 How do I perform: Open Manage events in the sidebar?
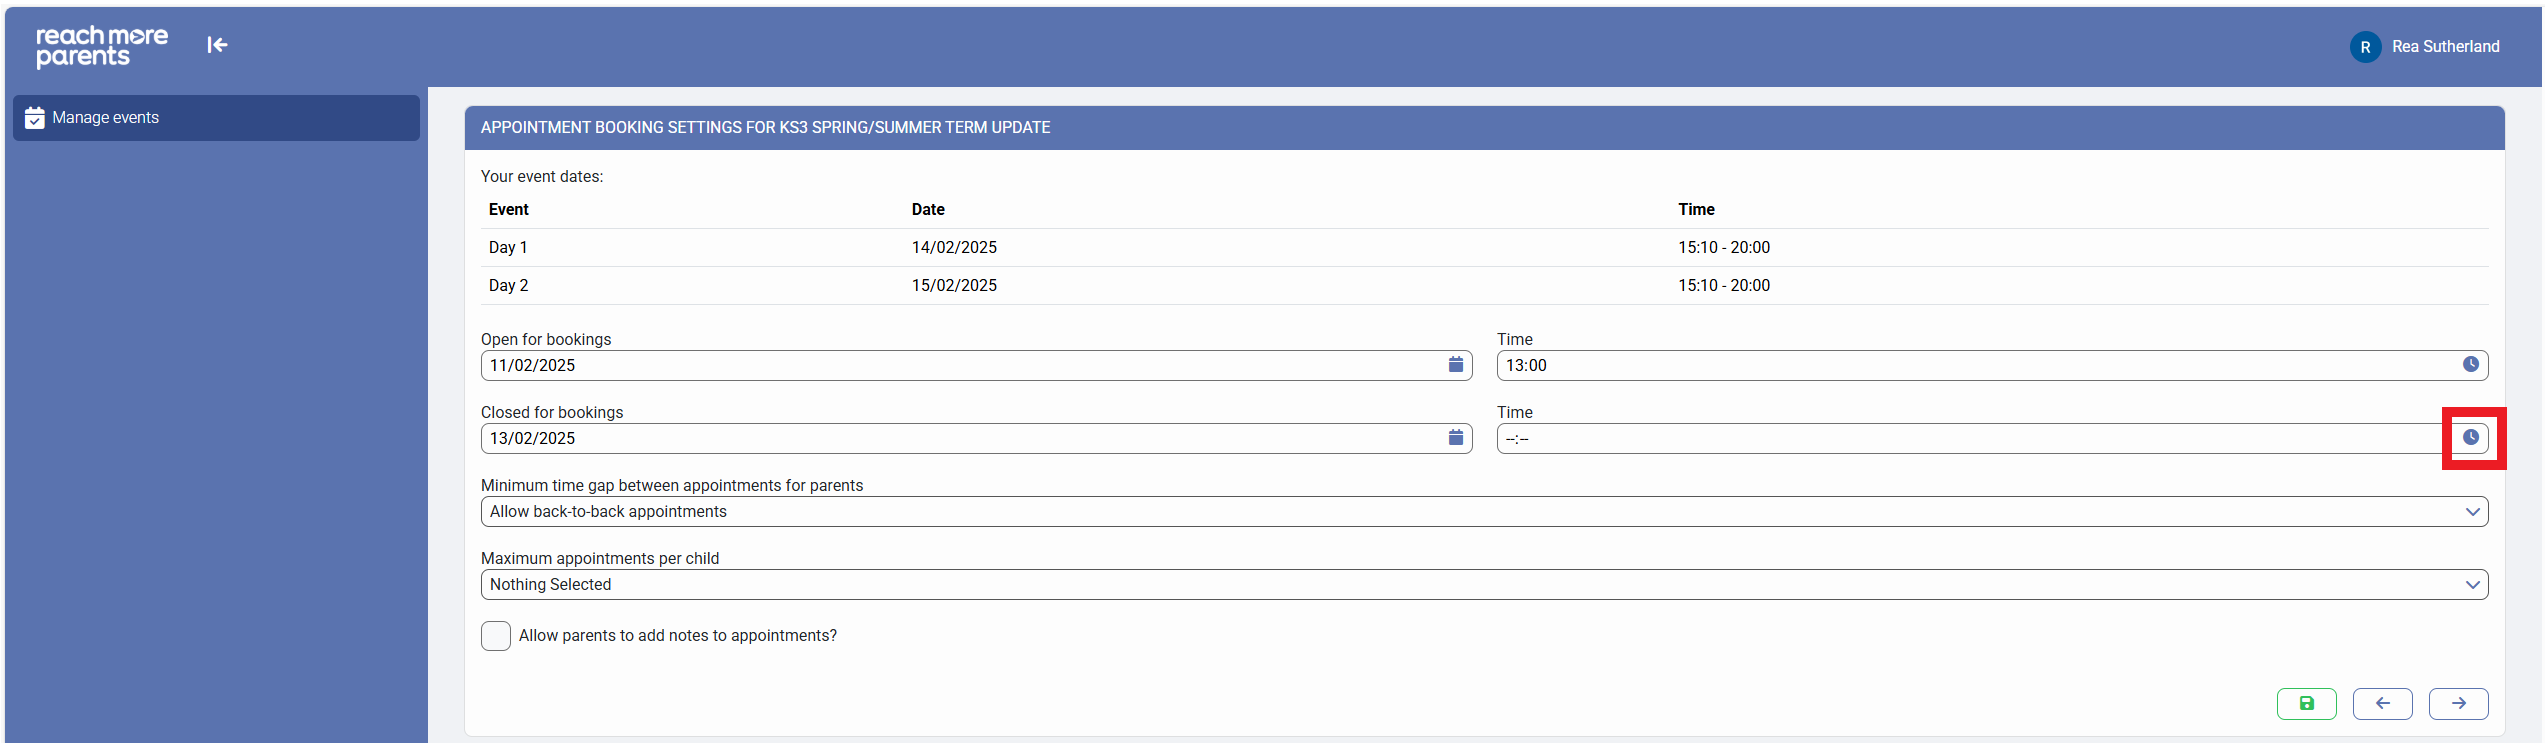click(215, 118)
